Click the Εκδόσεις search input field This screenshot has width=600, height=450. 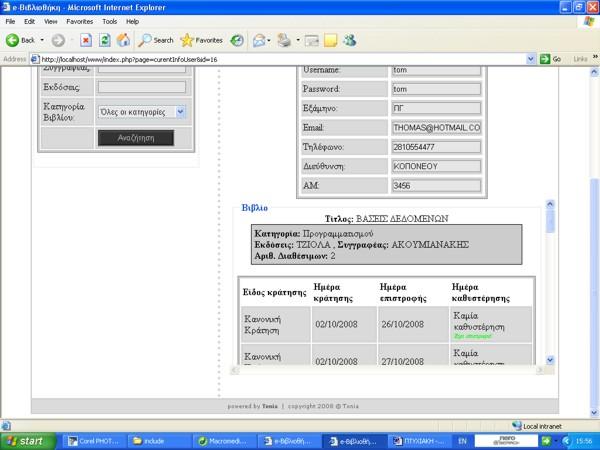point(142,87)
